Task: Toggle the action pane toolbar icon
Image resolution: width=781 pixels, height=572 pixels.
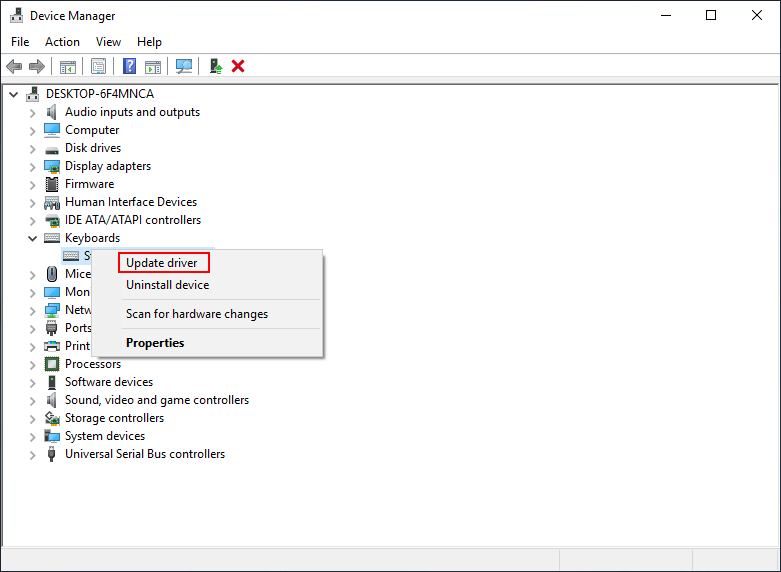Action: pyautogui.click(x=153, y=66)
